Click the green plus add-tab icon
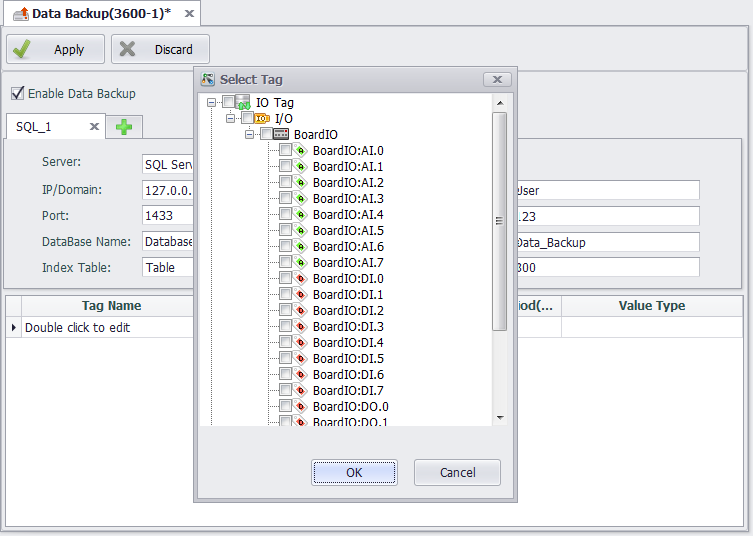Image resolution: width=753 pixels, height=536 pixels. (124, 127)
